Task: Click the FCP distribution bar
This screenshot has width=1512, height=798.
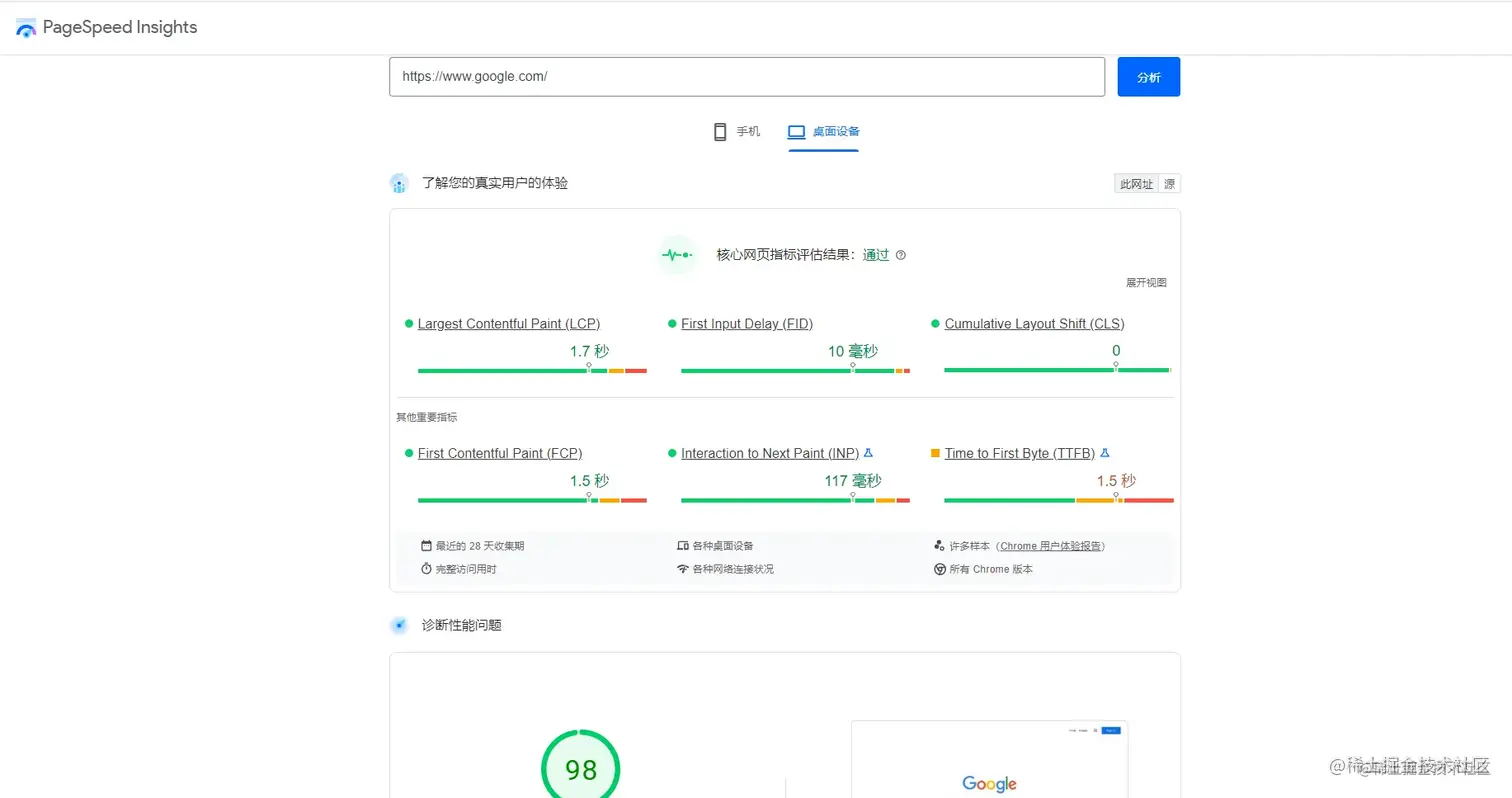Action: click(532, 500)
